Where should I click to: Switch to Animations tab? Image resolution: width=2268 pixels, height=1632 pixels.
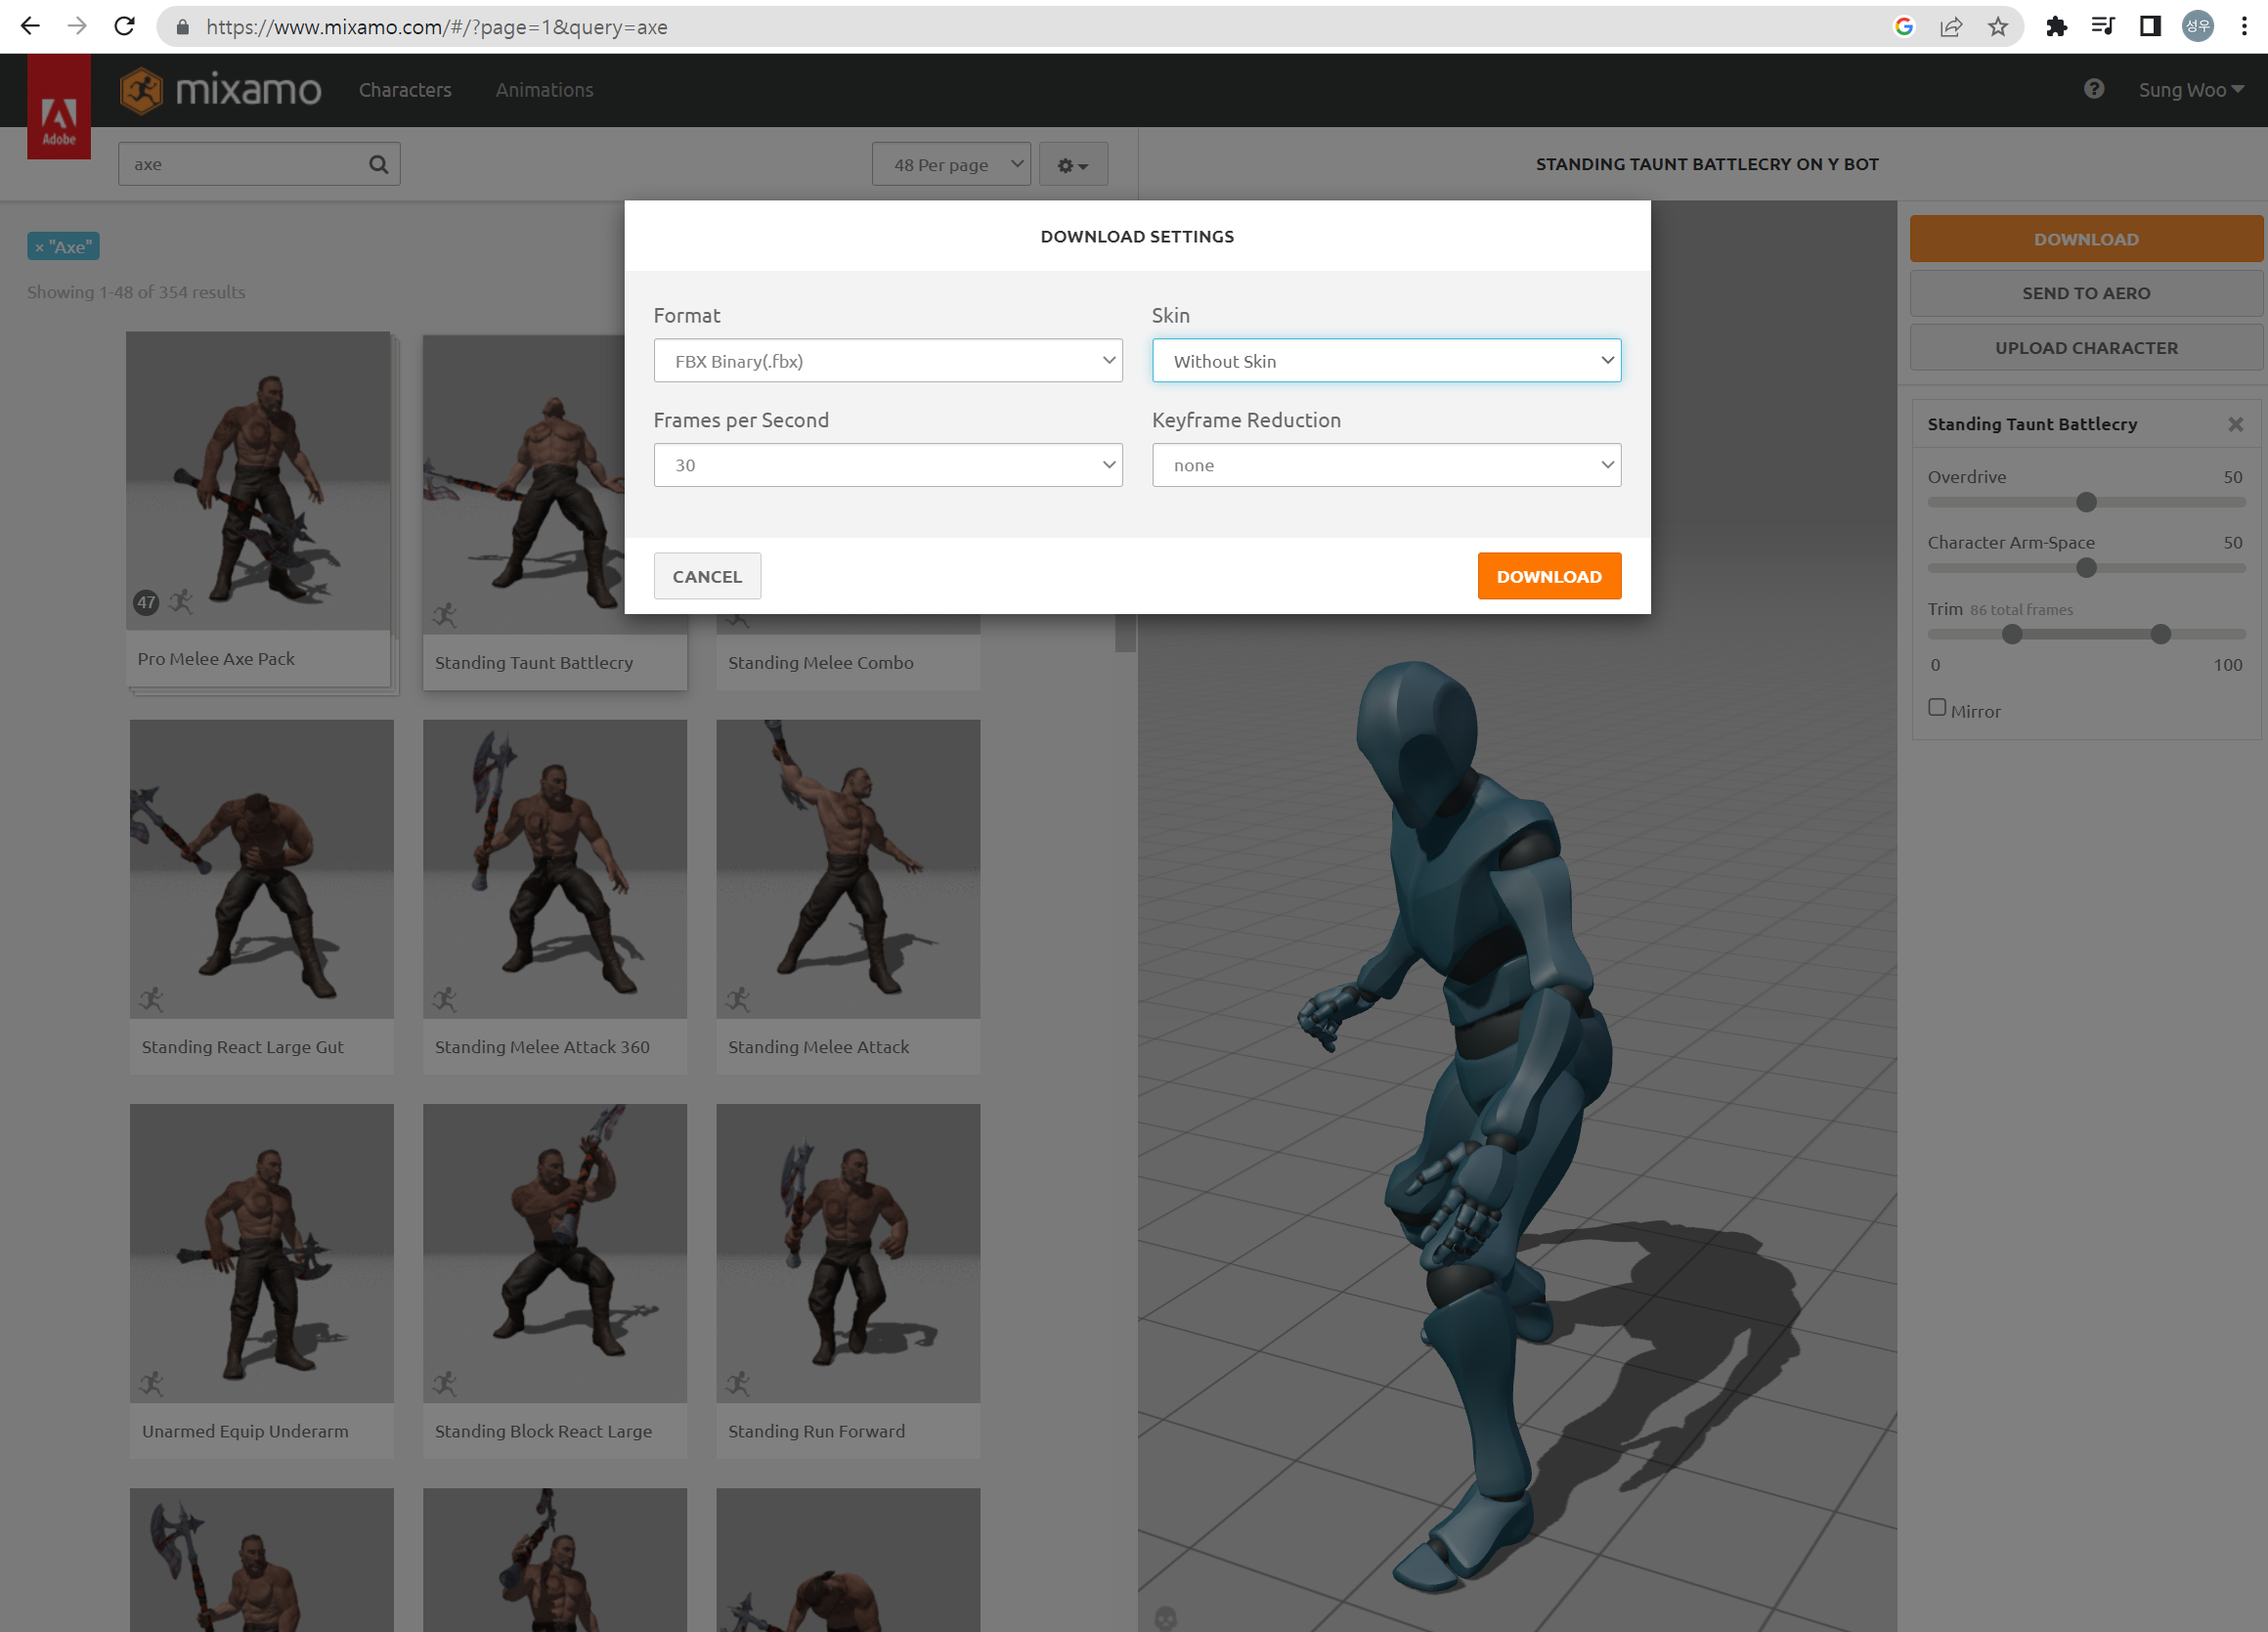click(544, 90)
